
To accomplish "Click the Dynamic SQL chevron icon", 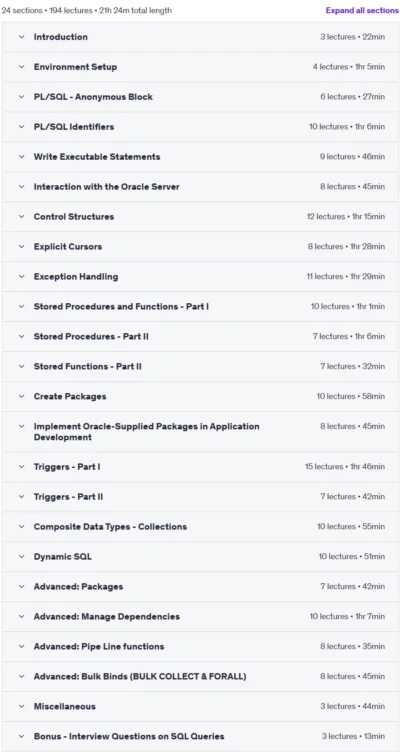I will (21, 557).
